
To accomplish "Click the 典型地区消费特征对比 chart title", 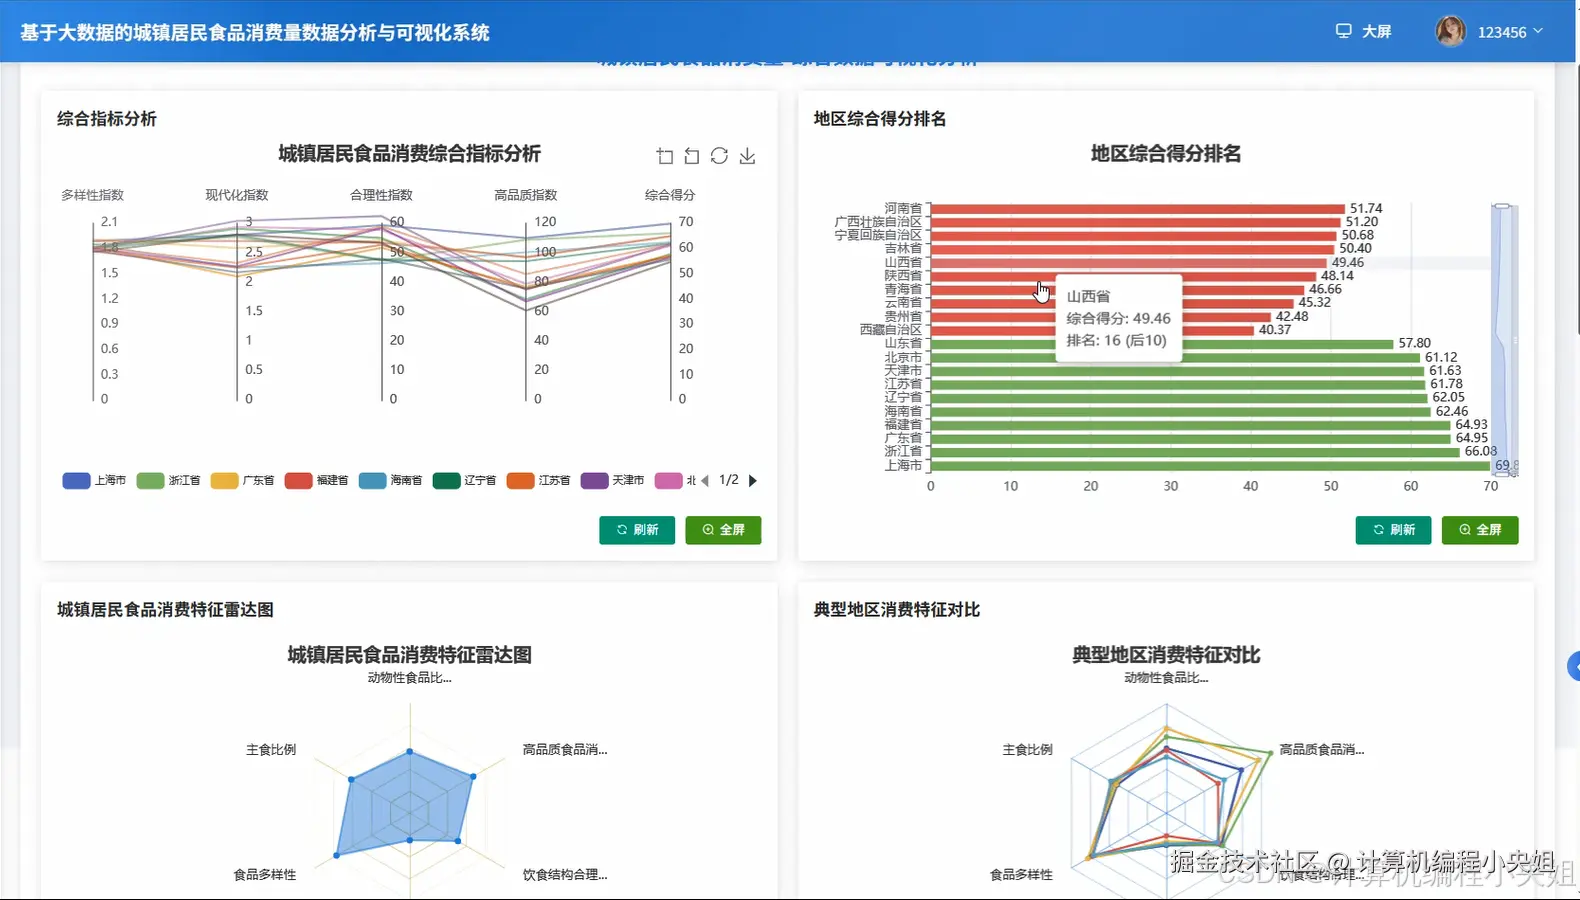I will [x=1166, y=655].
